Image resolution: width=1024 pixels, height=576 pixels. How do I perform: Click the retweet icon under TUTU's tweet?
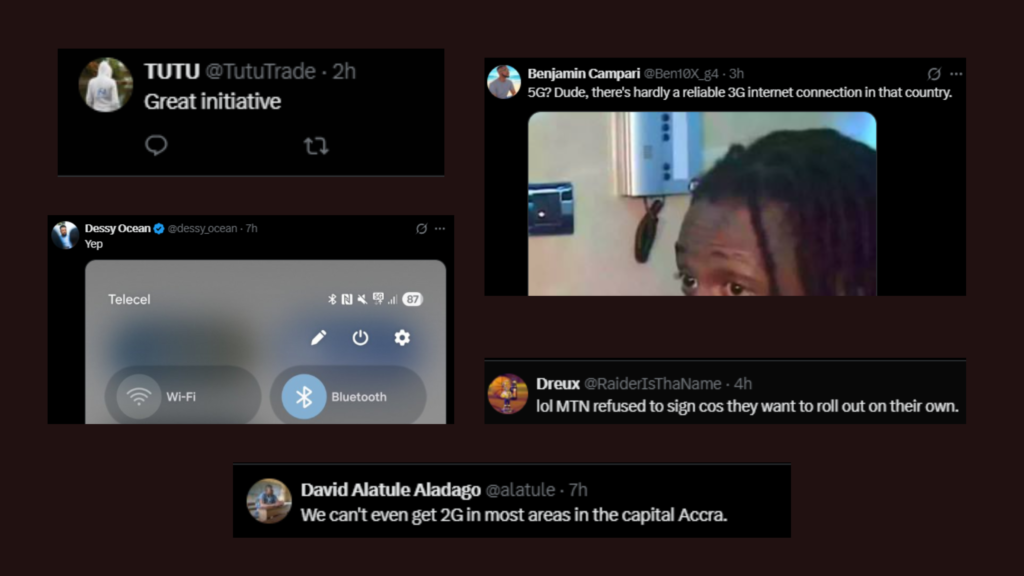316,146
